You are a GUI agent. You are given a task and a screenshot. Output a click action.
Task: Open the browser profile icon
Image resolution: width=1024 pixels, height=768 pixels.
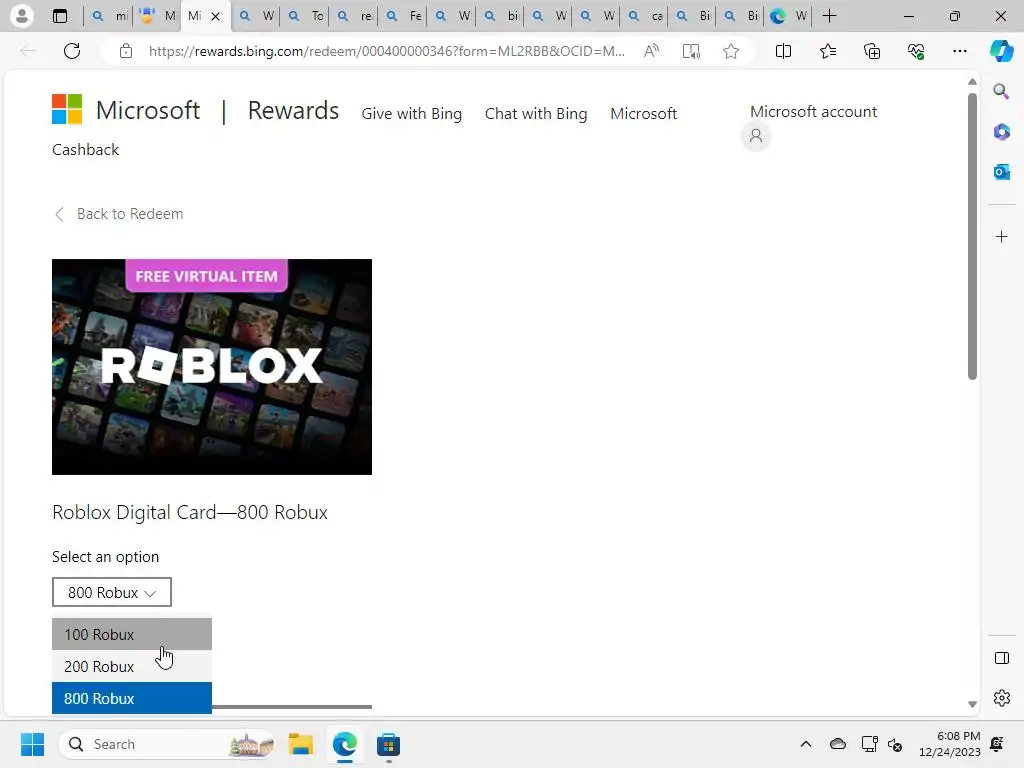pos(22,16)
